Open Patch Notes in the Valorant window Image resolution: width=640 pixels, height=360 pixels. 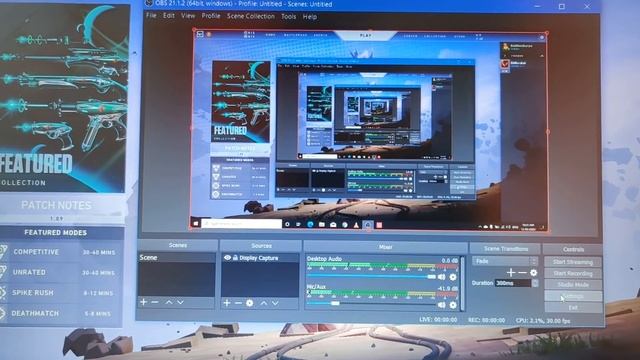click(56, 205)
